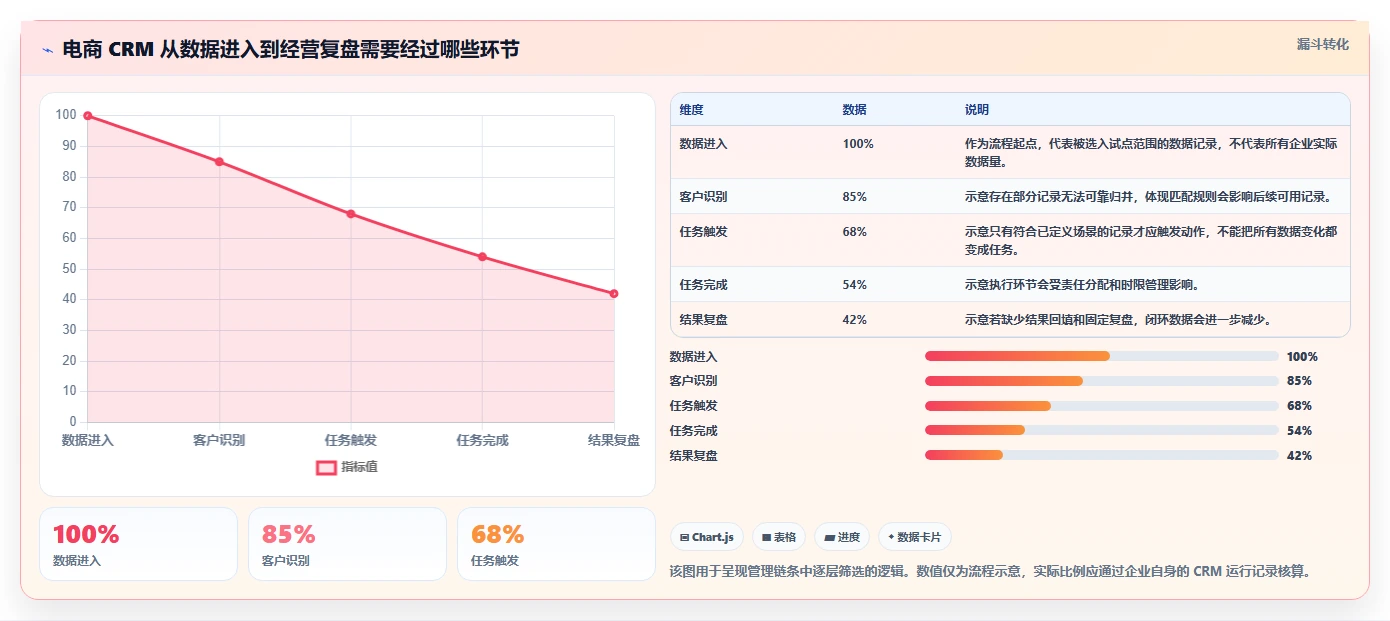The height and width of the screenshot is (621, 1390).
Task: Click the chart data point at 68 for 任务触发
Action: [351, 214]
